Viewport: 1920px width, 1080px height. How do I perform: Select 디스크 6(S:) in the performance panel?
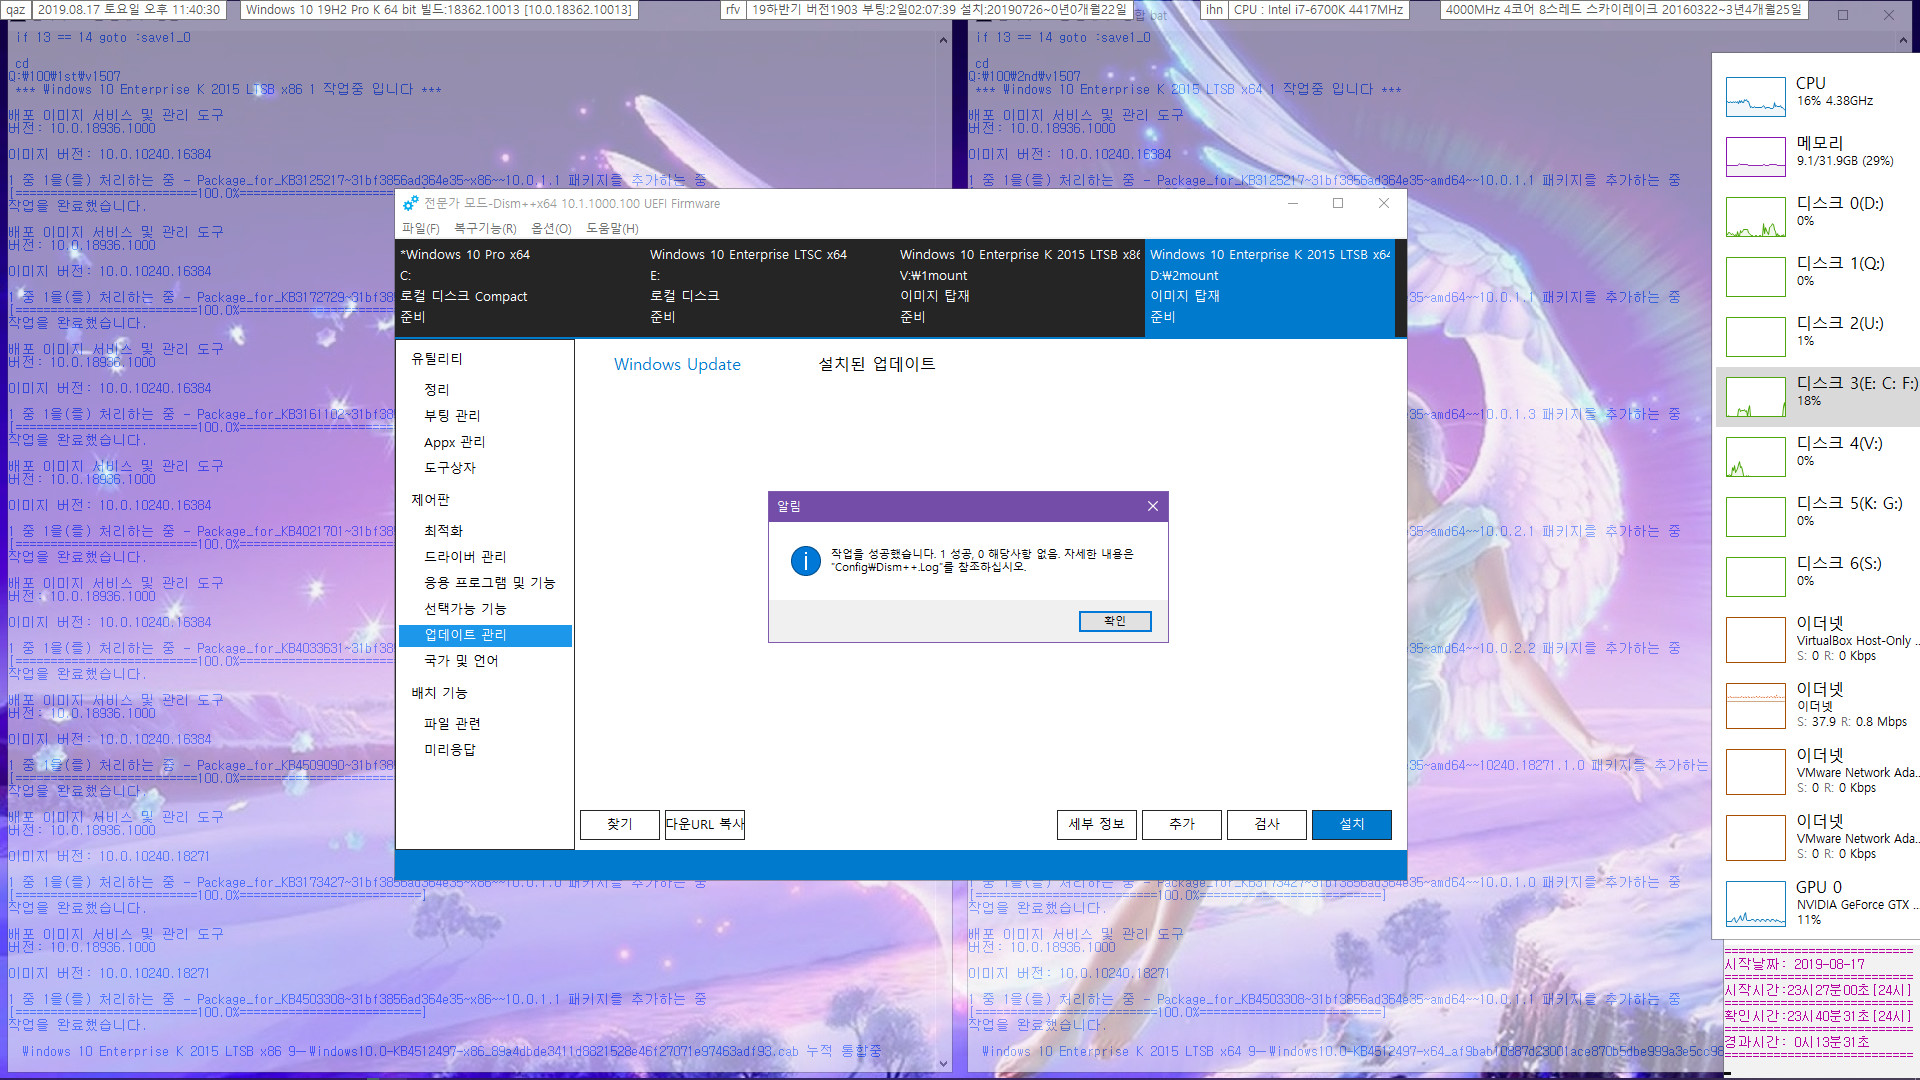1818,576
